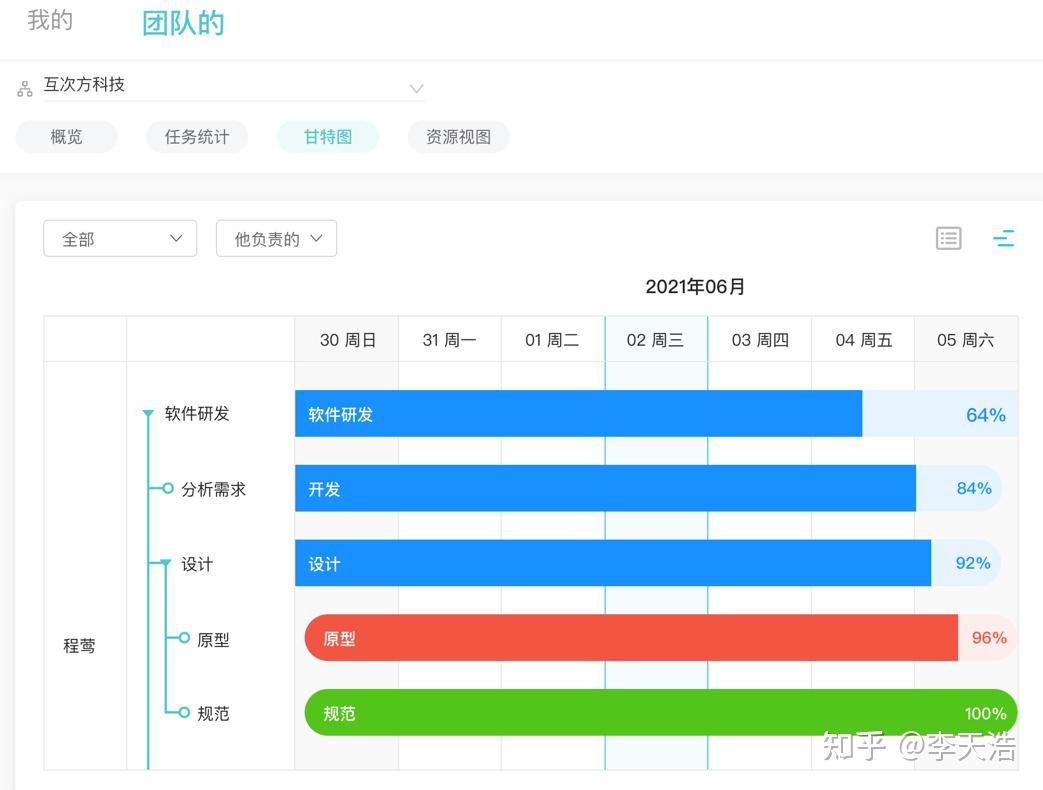The width and height of the screenshot is (1043, 790).
Task: Click the green 规范 task bar
Action: click(x=661, y=712)
